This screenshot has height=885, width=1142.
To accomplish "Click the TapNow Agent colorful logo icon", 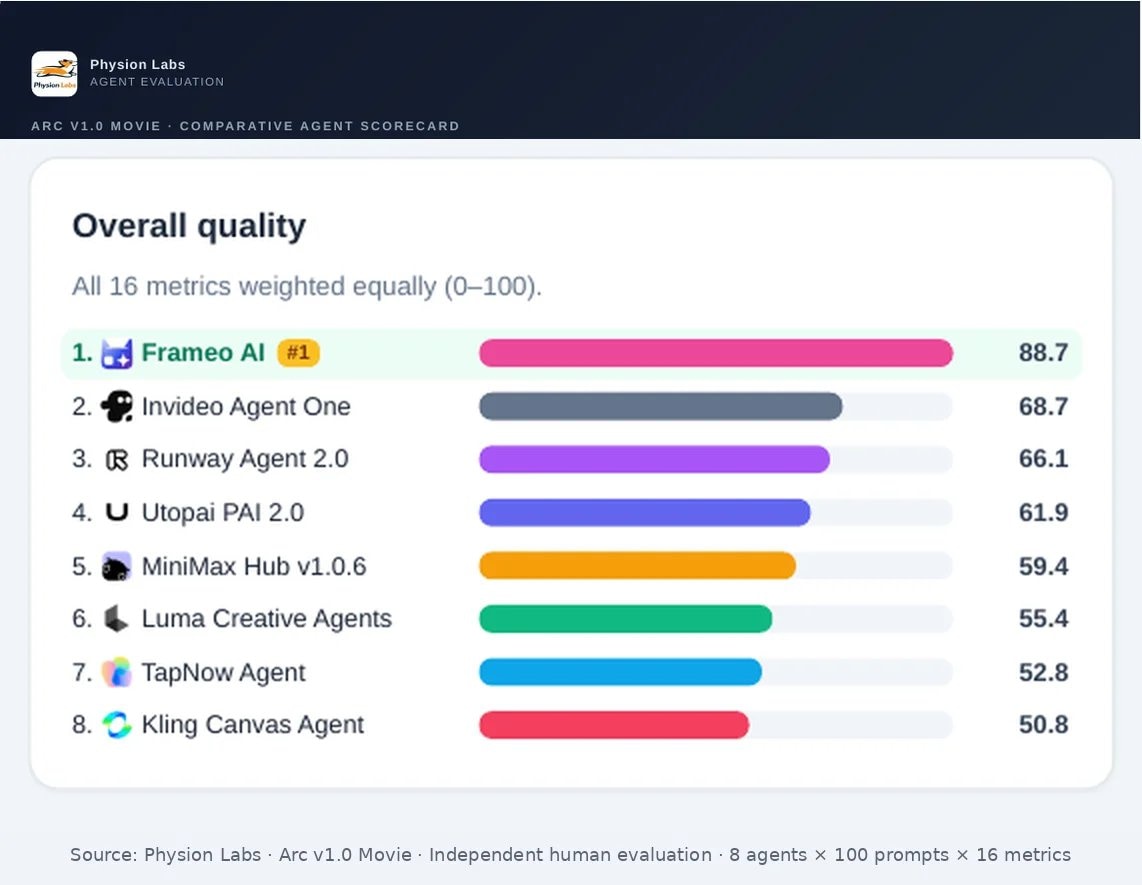I will (x=117, y=672).
